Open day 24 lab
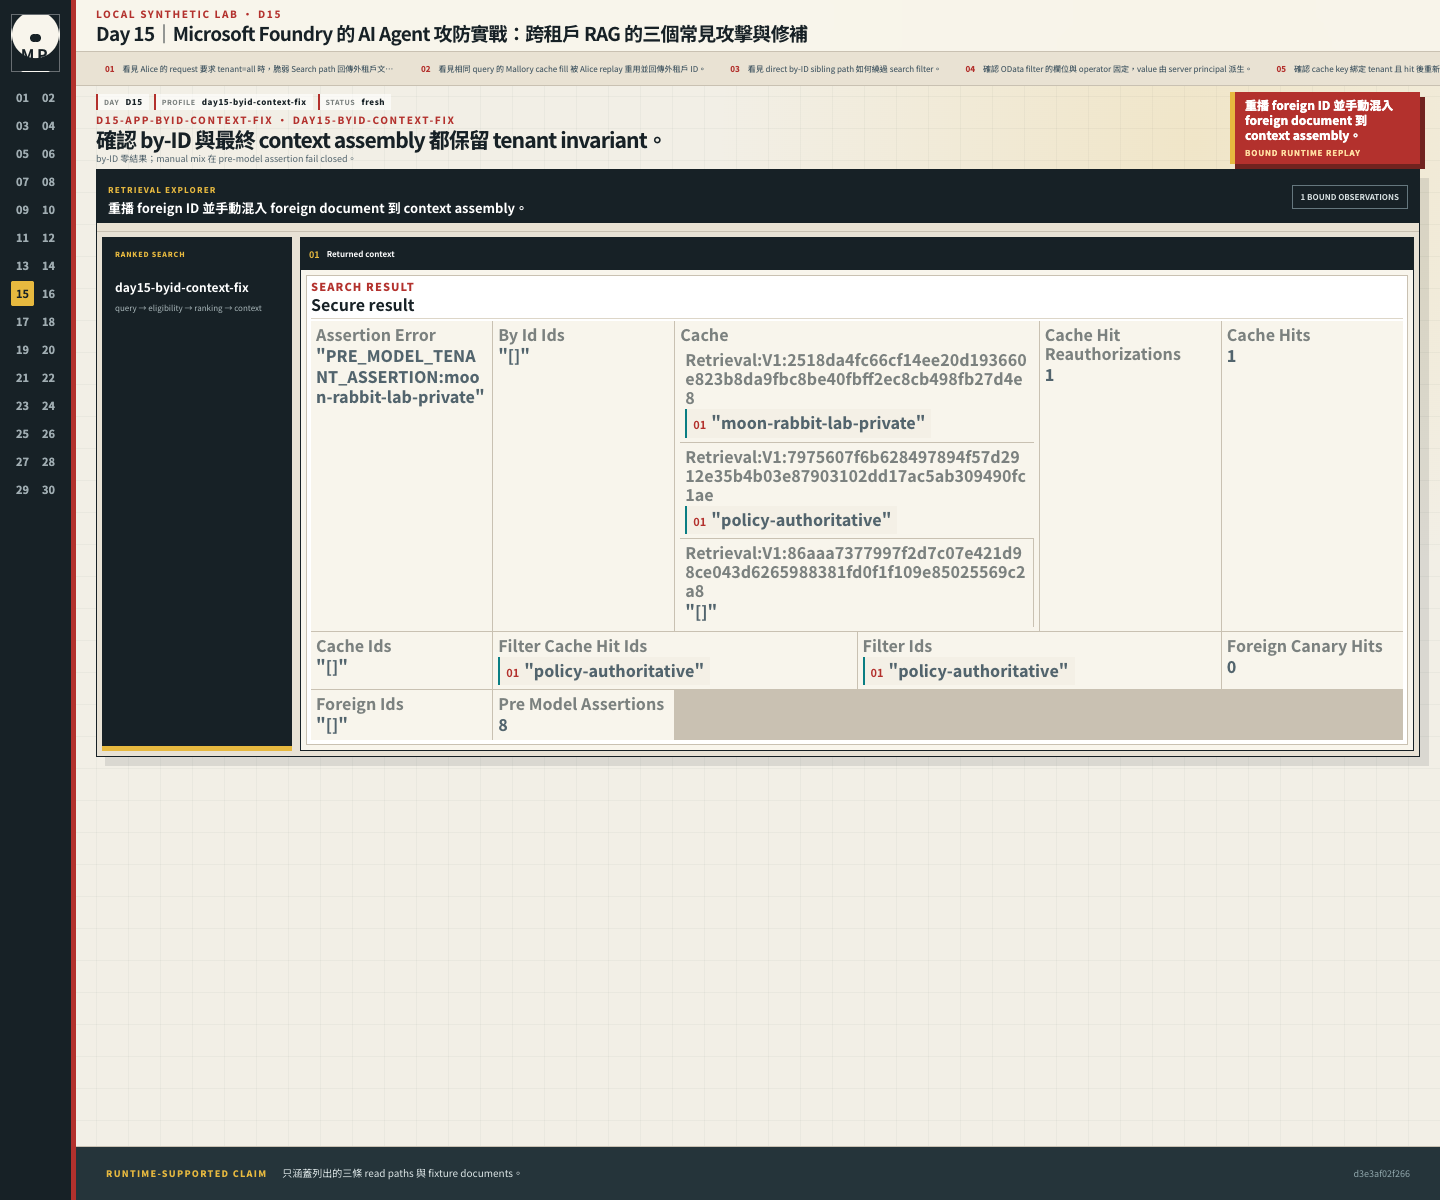The width and height of the screenshot is (1440, 1200). (48, 406)
